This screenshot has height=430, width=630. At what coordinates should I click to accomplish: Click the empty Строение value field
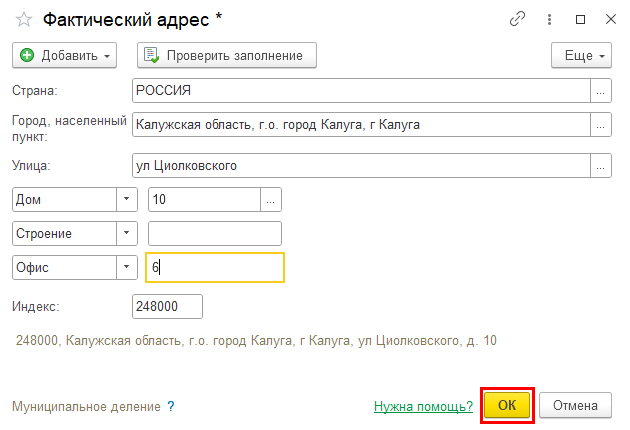coord(215,233)
